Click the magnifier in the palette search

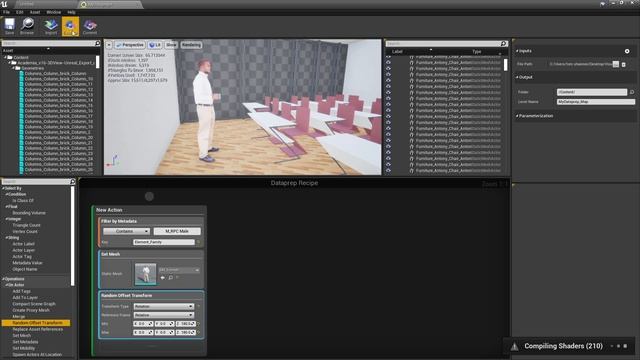tap(73, 181)
